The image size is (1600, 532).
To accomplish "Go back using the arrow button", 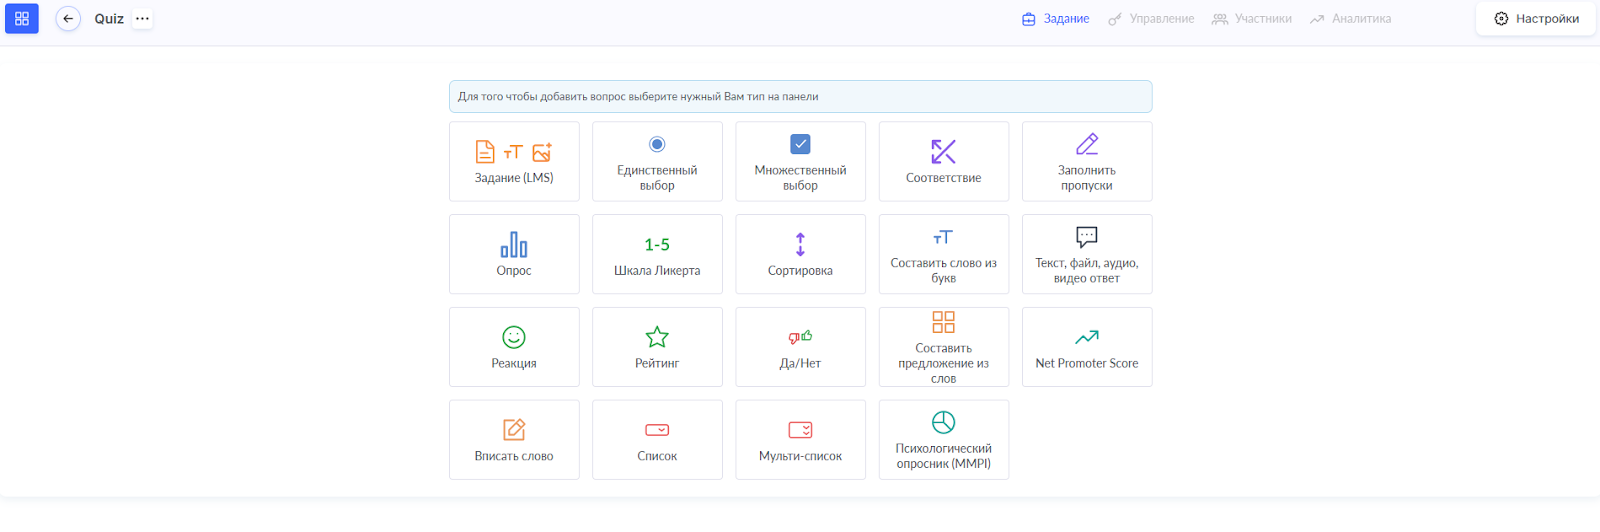I will [x=68, y=19].
